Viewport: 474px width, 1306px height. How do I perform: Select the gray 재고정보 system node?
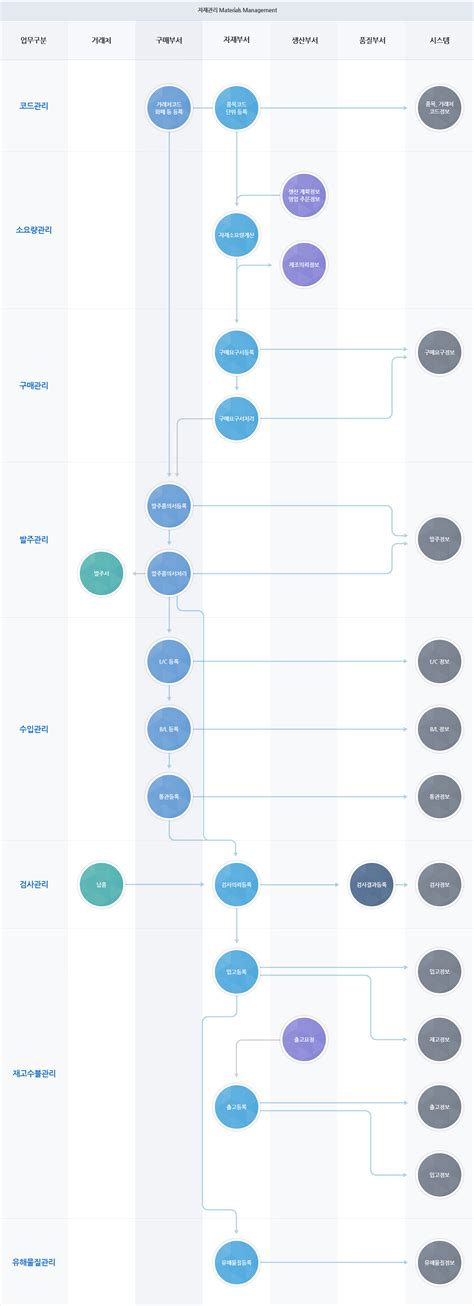tap(440, 1040)
